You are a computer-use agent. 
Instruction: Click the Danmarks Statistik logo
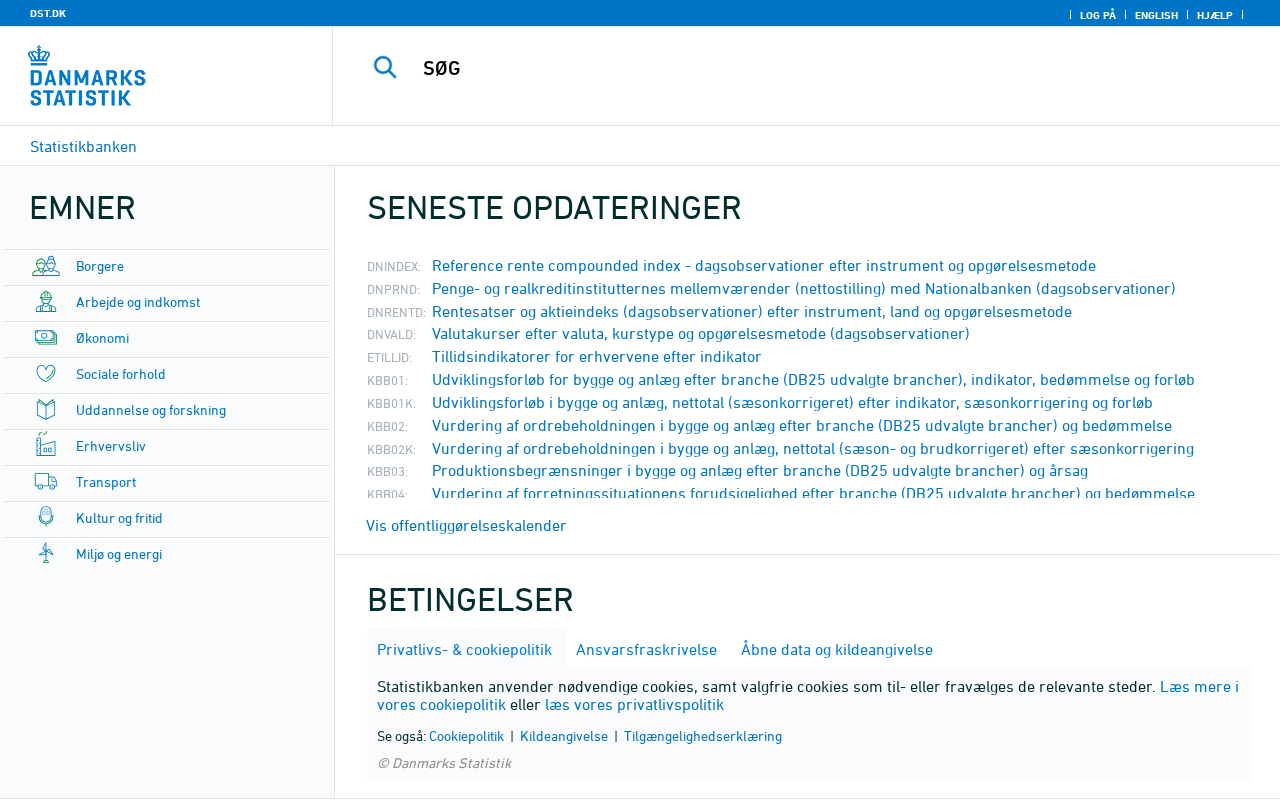(87, 76)
